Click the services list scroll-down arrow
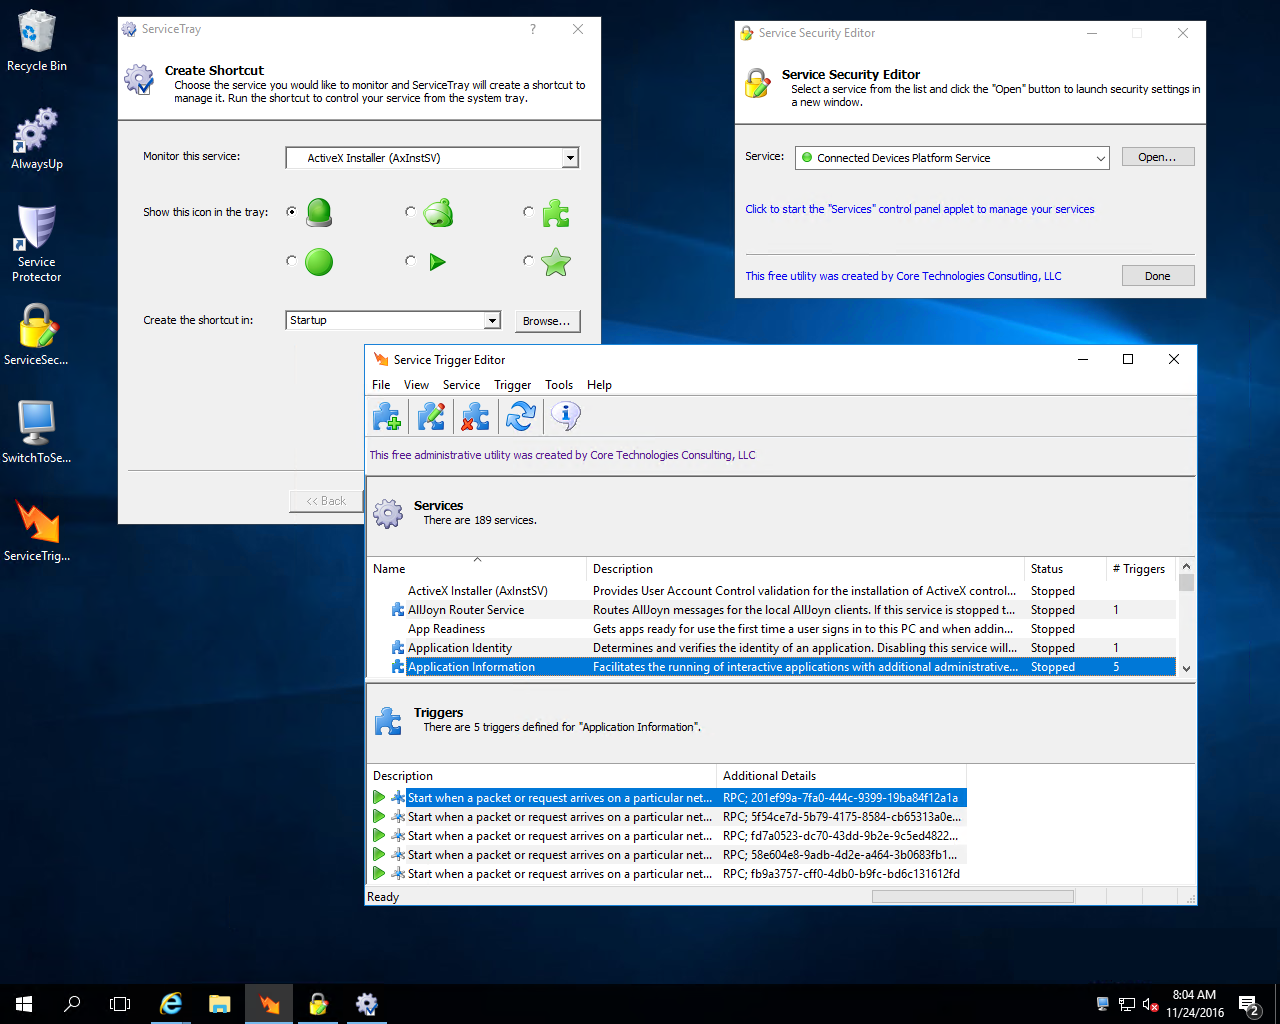 (x=1186, y=668)
